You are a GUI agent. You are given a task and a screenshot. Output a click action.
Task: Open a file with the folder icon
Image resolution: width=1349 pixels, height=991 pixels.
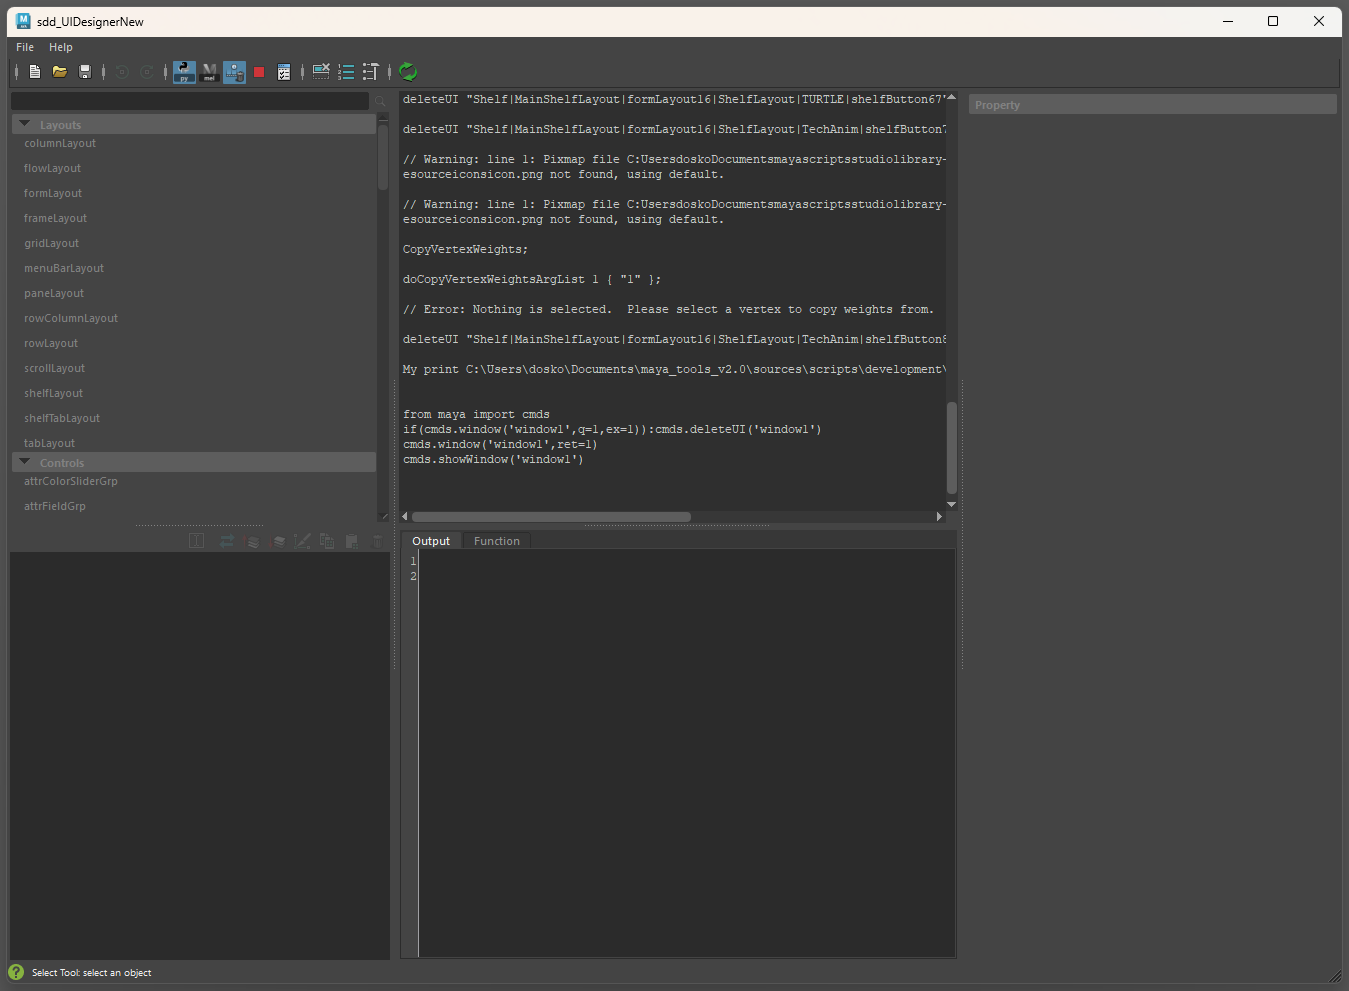[60, 72]
